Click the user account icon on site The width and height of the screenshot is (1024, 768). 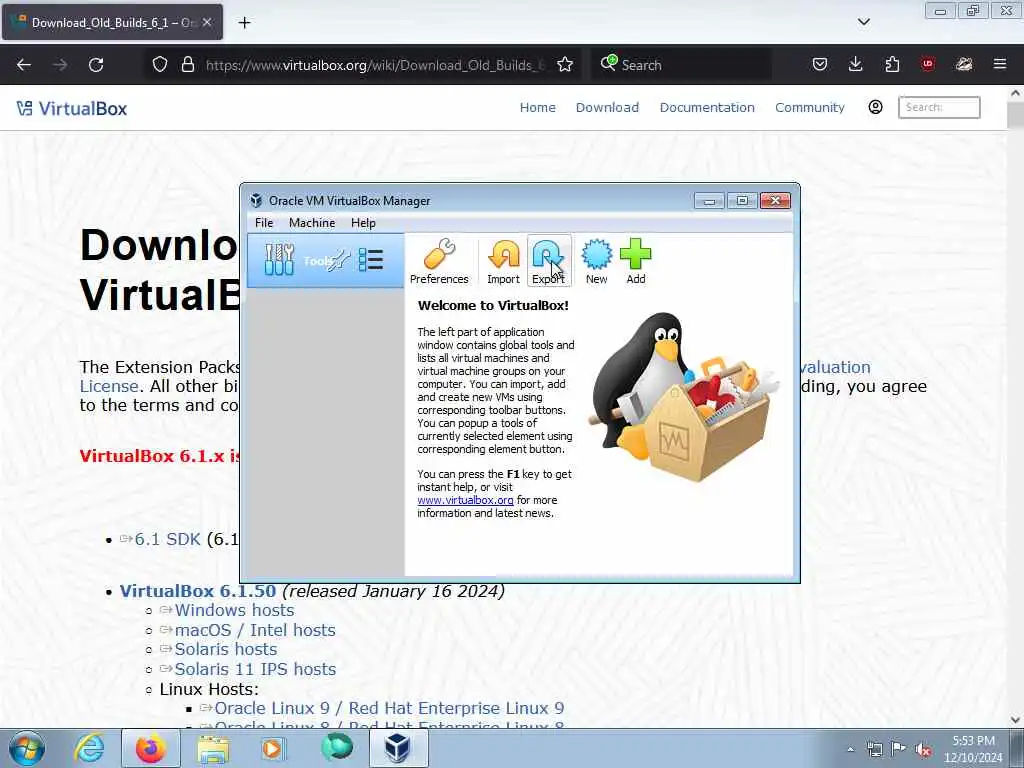[876, 107]
